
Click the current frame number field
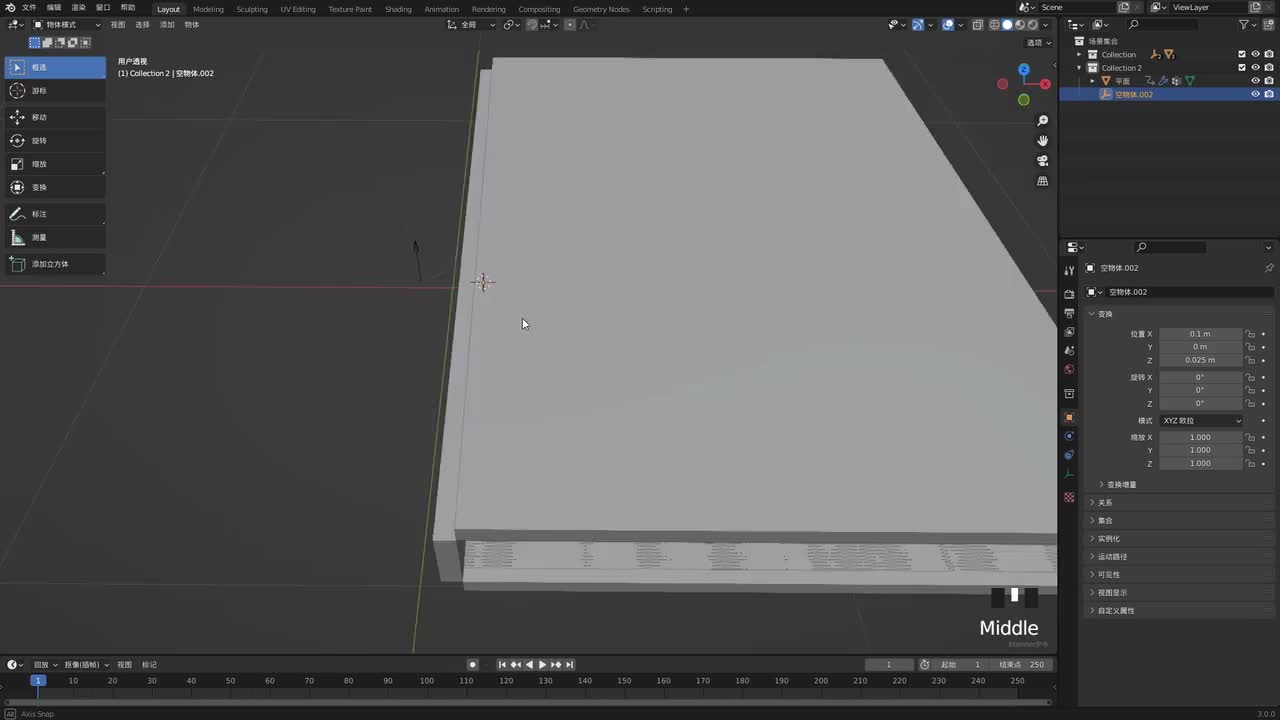(x=888, y=665)
